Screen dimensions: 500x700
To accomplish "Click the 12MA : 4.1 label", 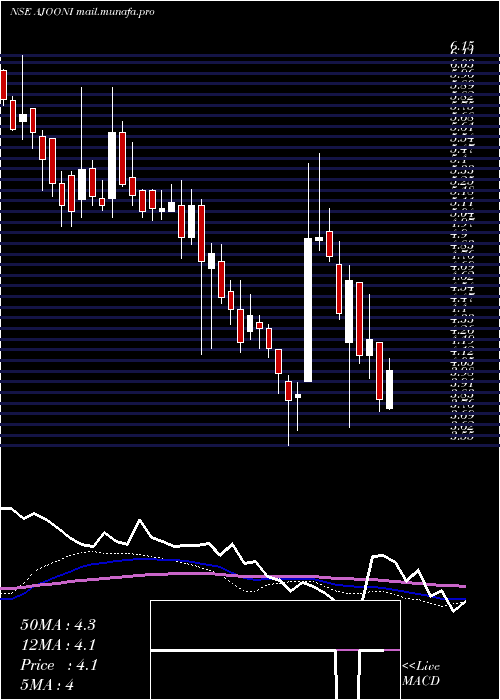I will pos(58,645).
